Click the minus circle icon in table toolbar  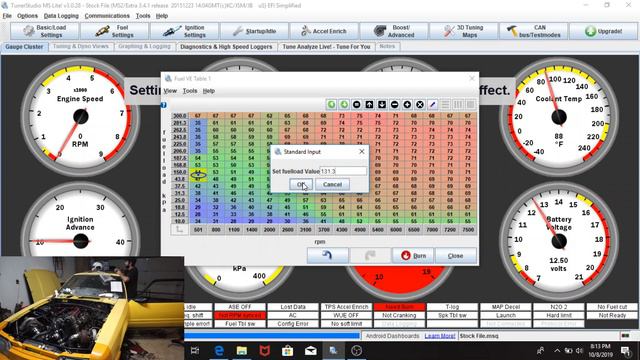coord(395,104)
